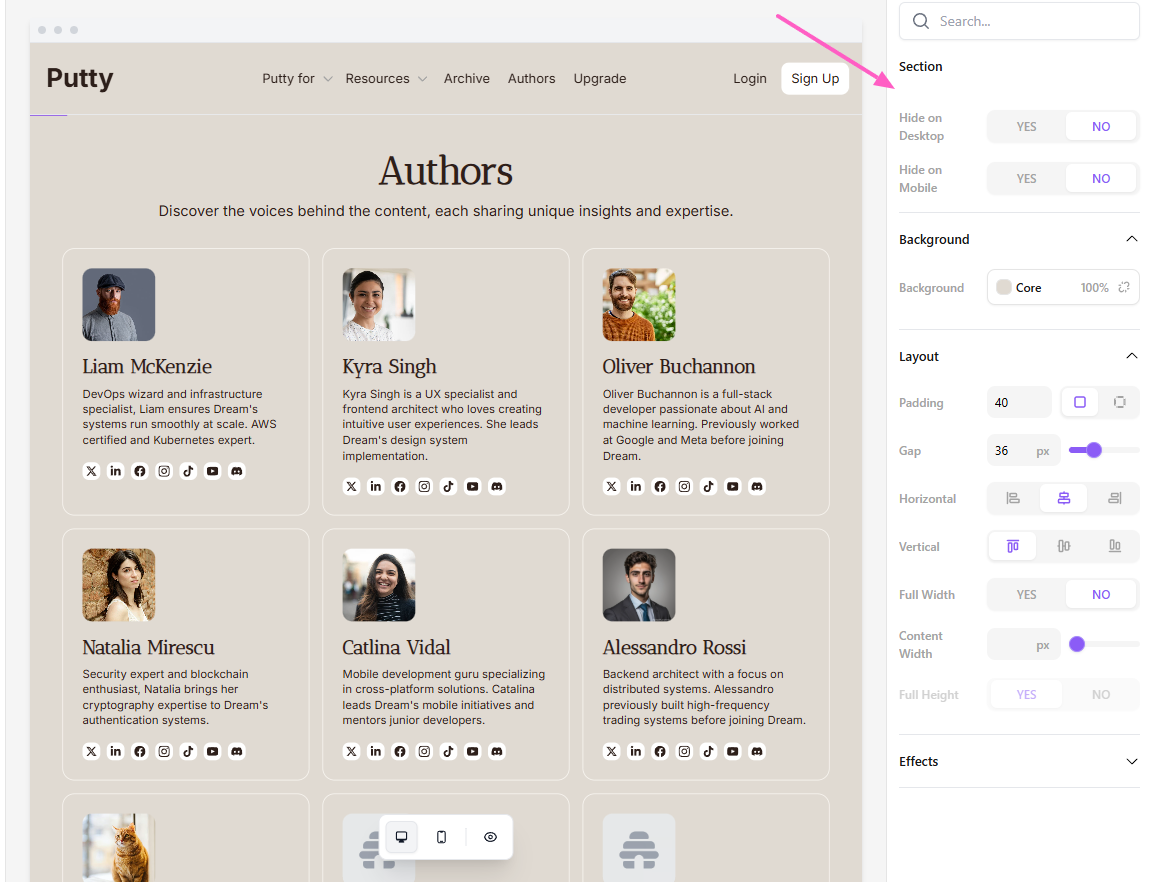Choose individual sides padding icon
1150x882 pixels.
(1119, 402)
